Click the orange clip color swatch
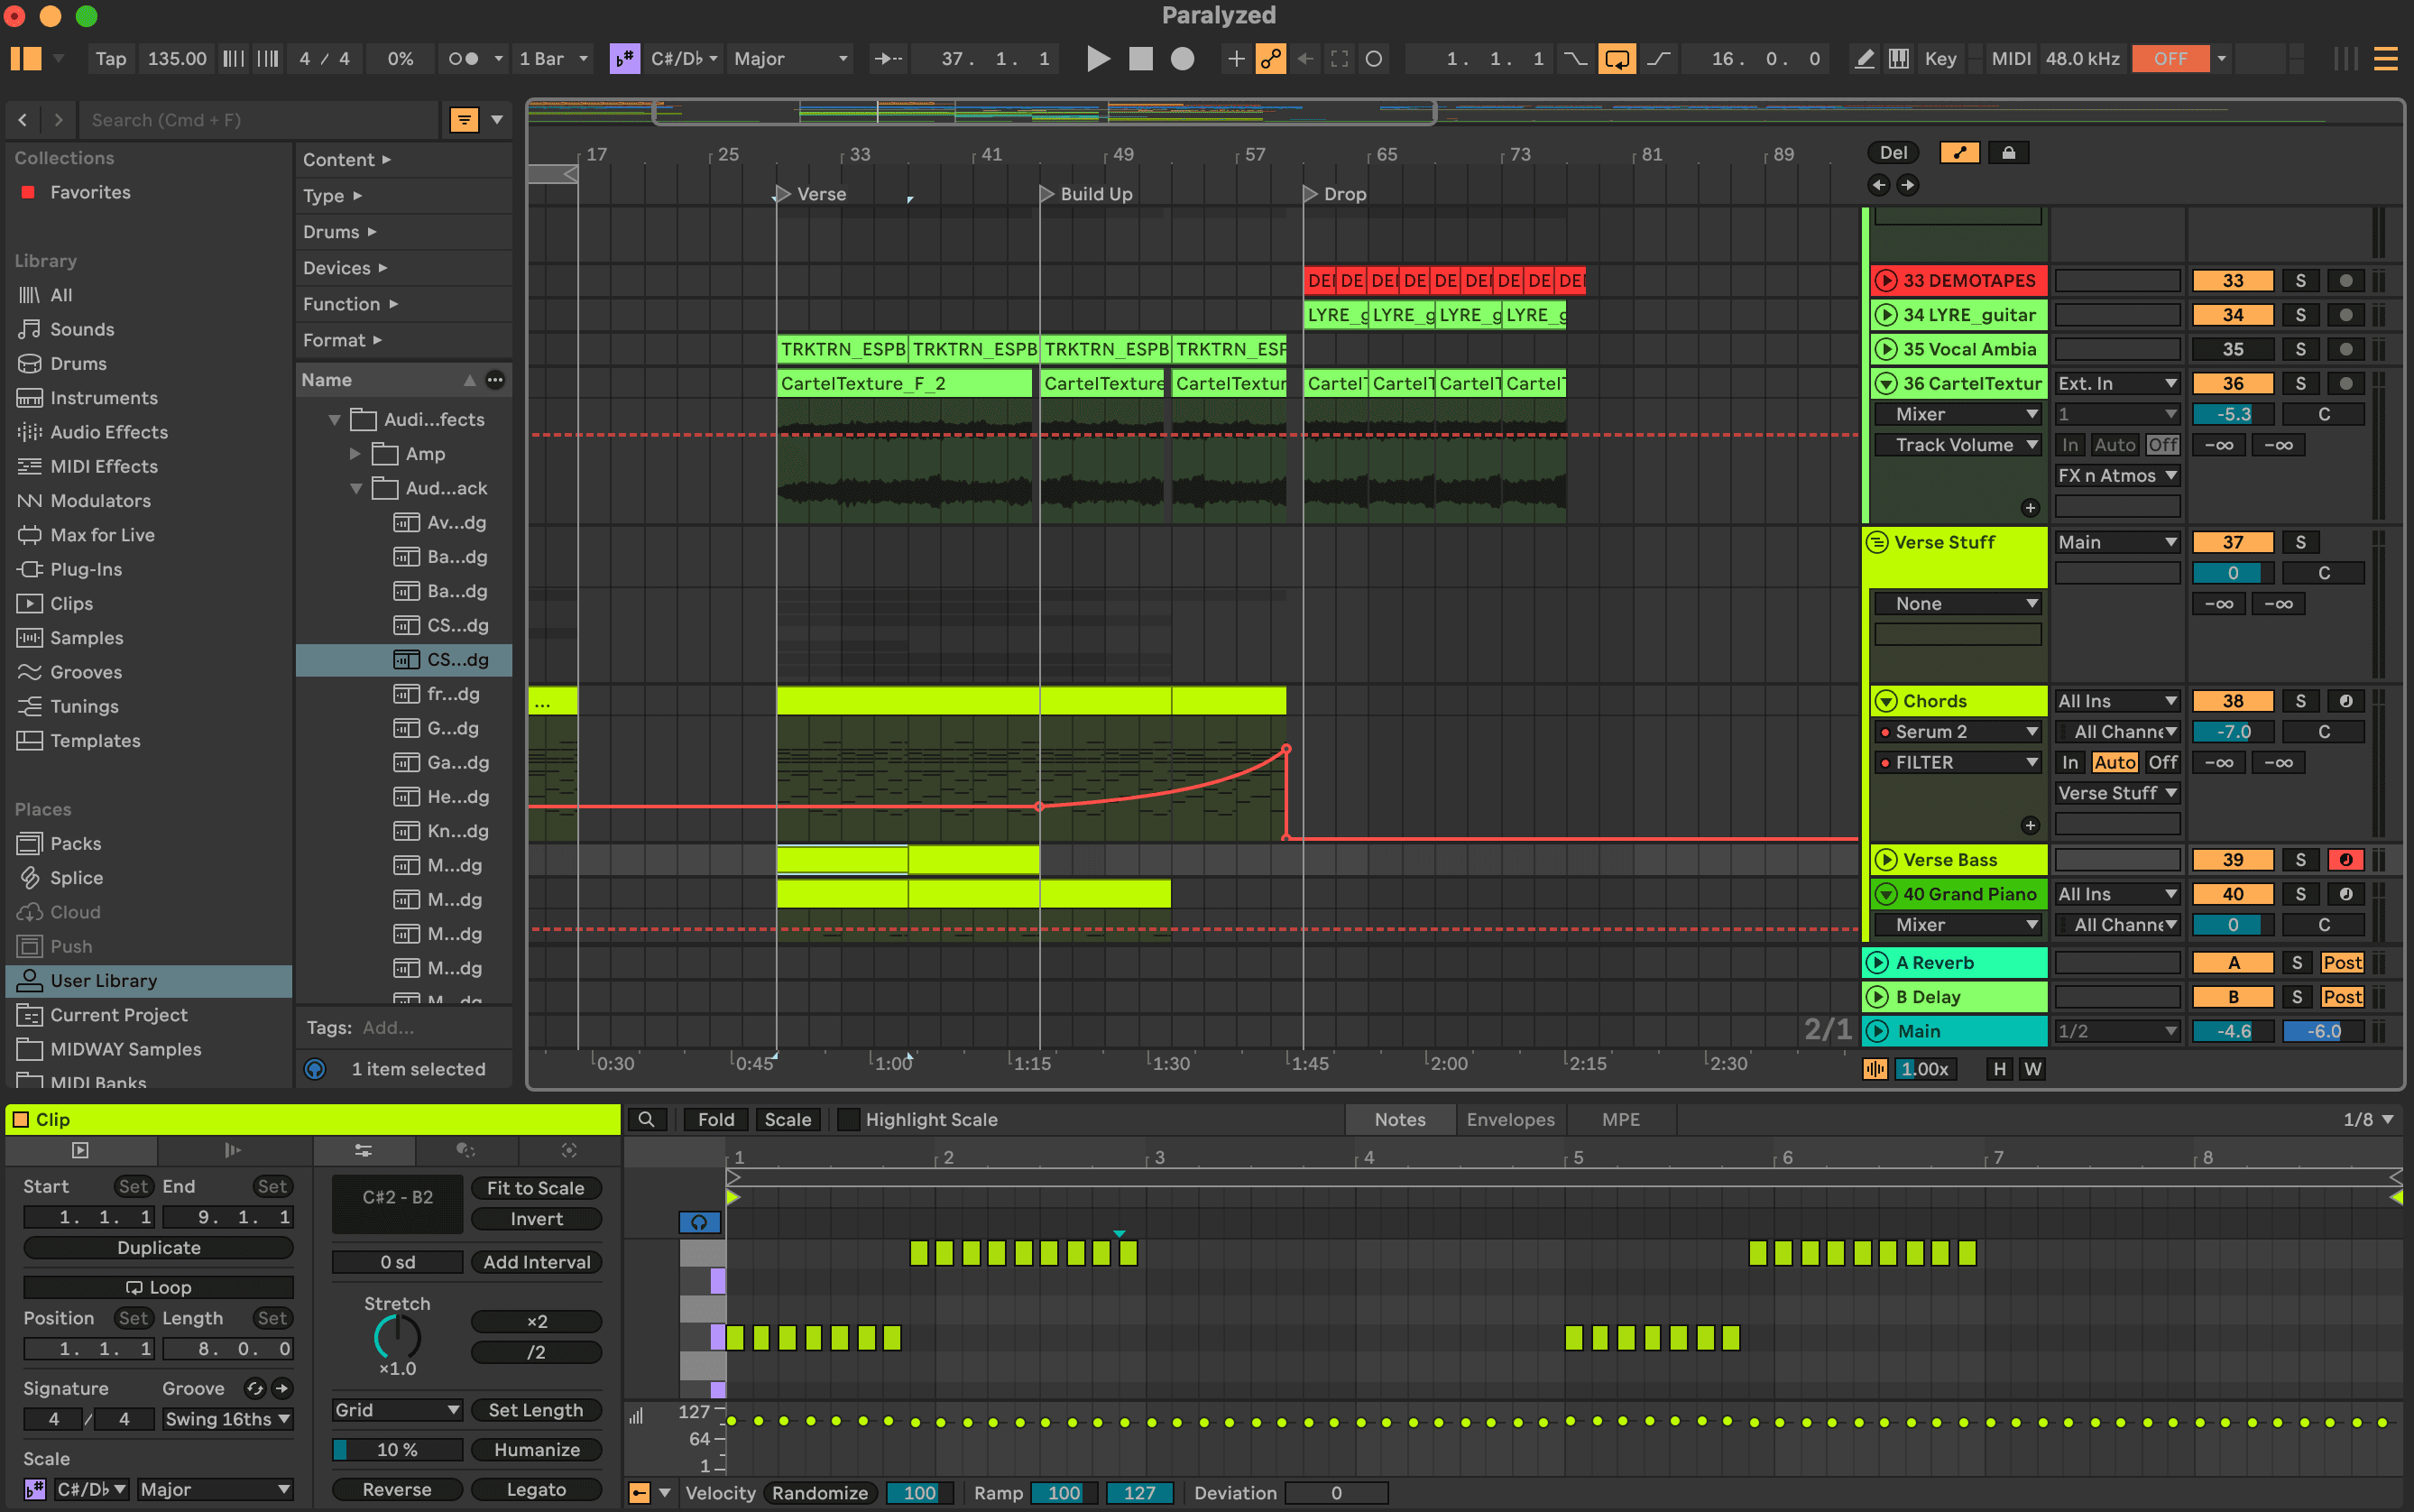This screenshot has width=2414, height=1512. click(x=20, y=1119)
